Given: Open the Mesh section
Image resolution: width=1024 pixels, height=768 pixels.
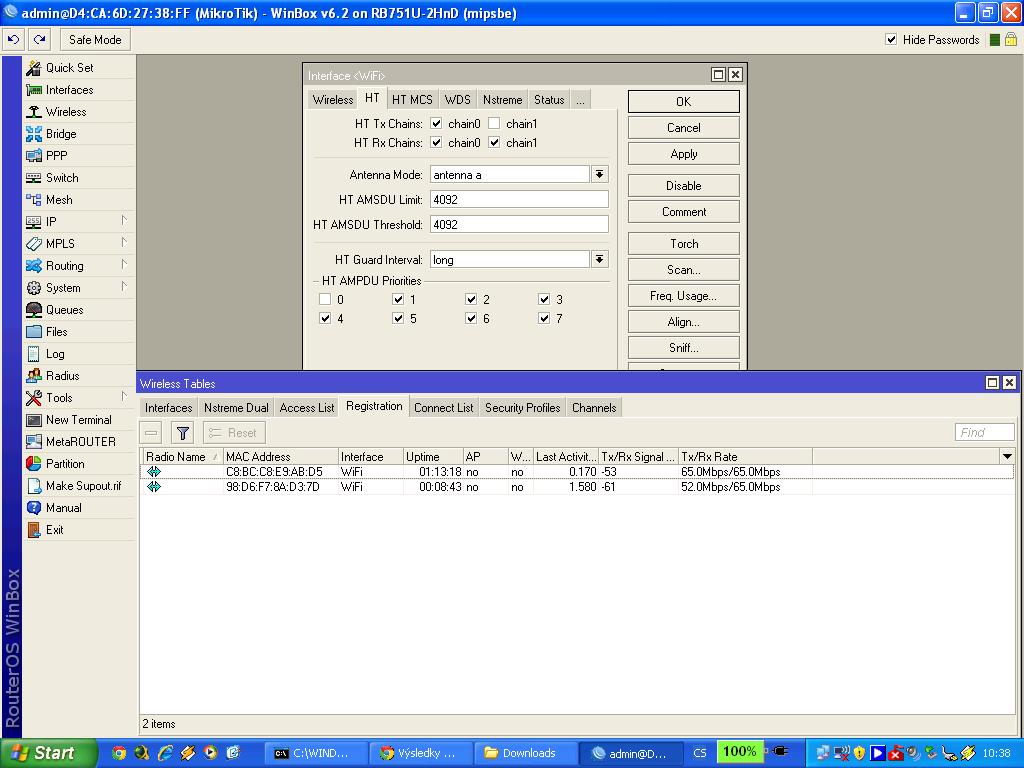Looking at the screenshot, I should tap(59, 200).
